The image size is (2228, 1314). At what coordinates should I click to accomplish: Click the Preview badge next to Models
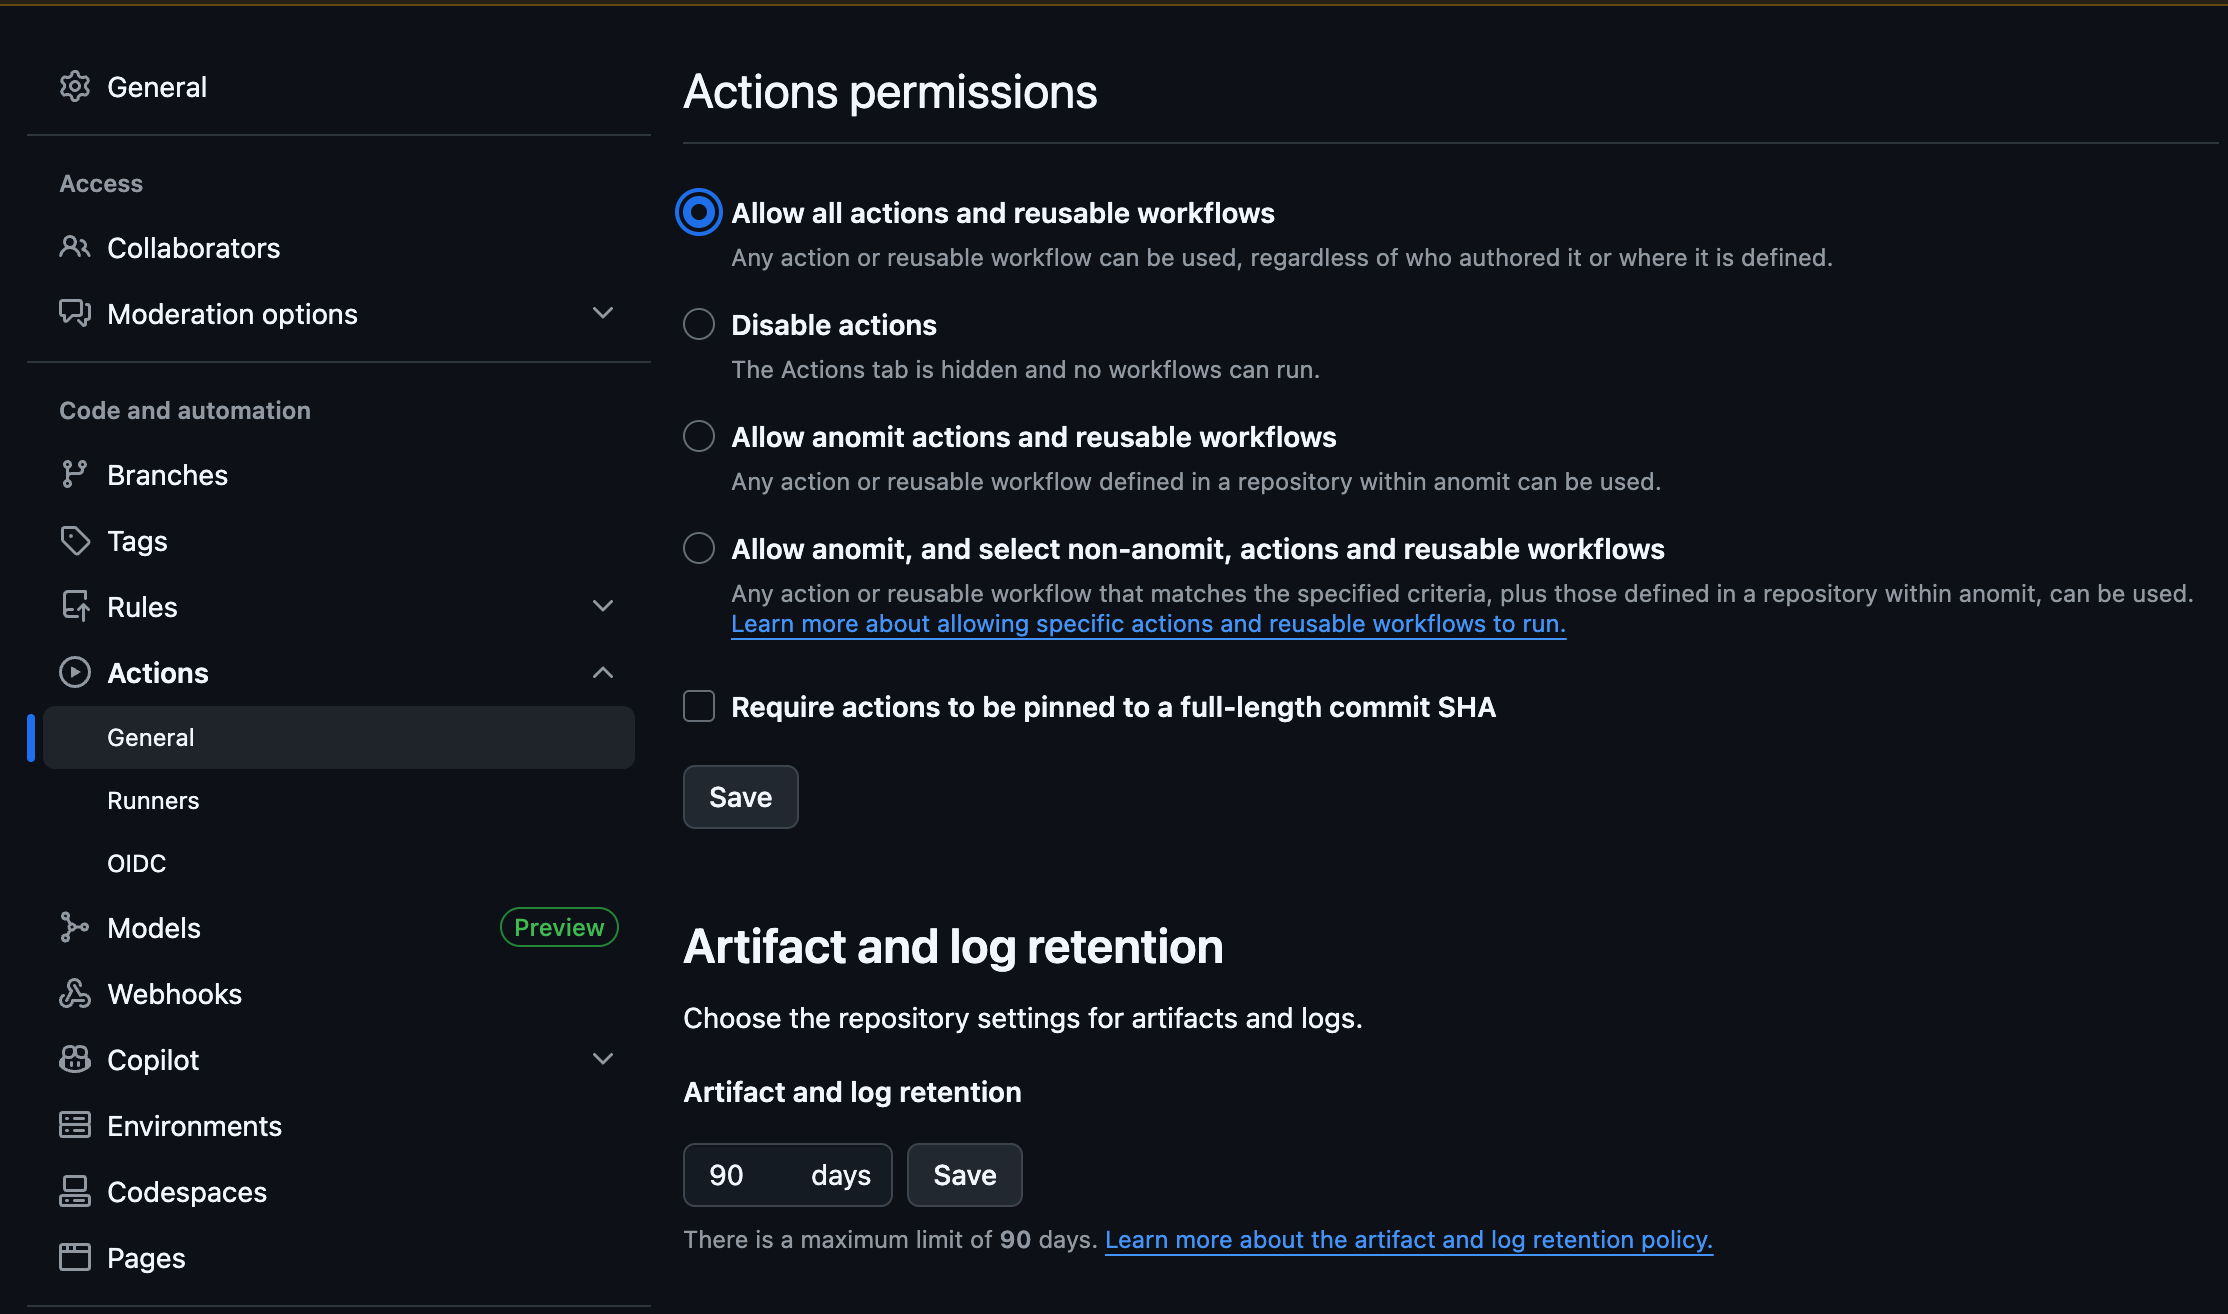559,927
